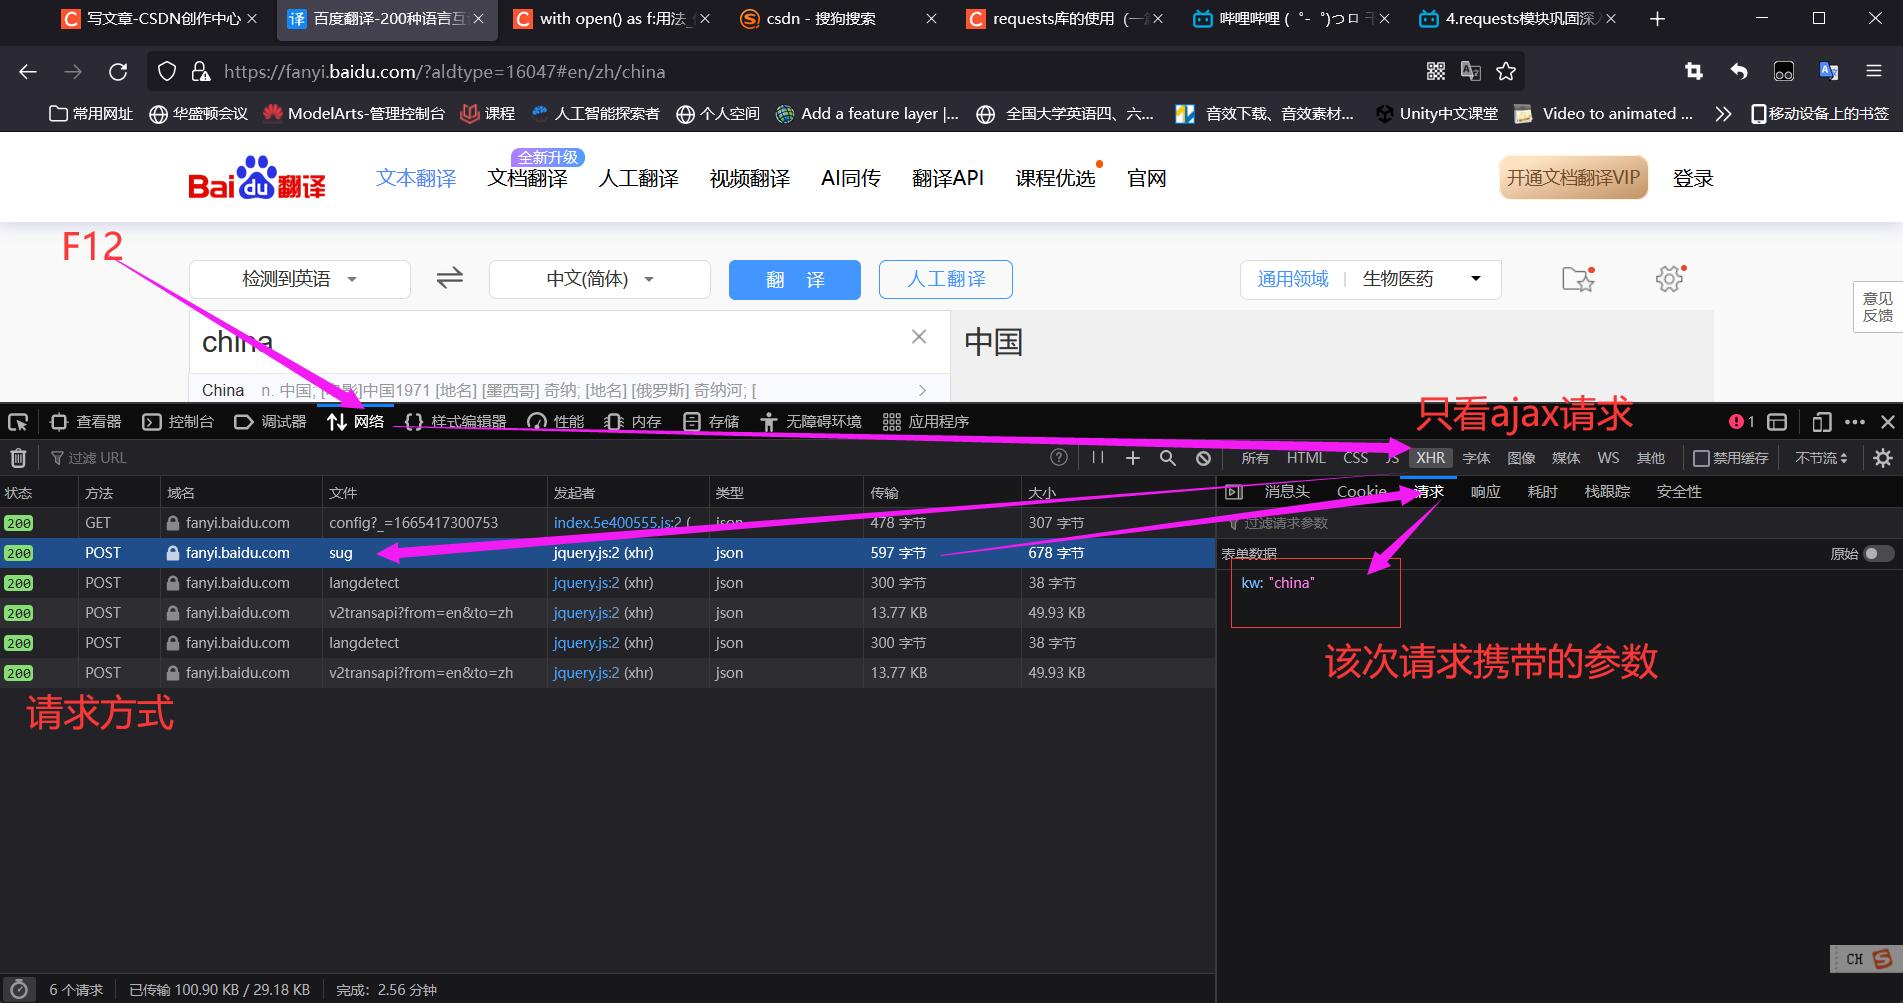Expand the 生物医药 domain dropdown arrow
This screenshot has width=1903, height=1003.
click(1476, 279)
